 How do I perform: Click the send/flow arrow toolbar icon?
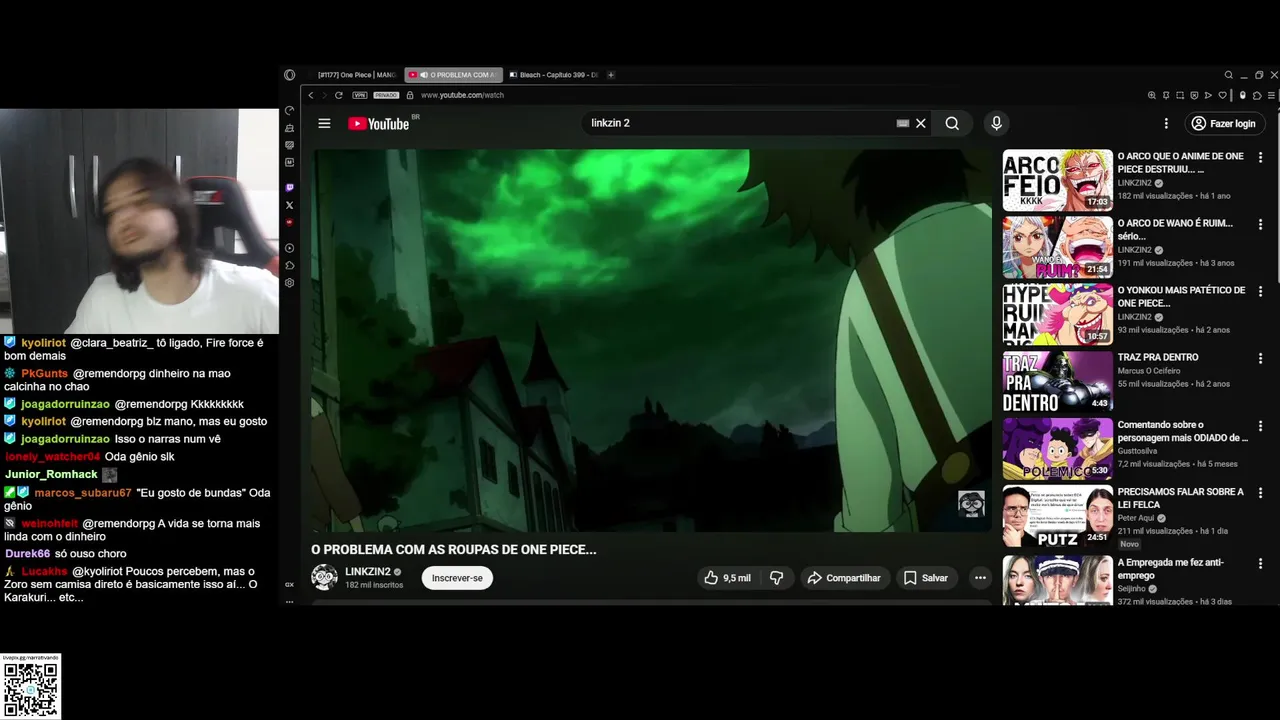point(1208,95)
